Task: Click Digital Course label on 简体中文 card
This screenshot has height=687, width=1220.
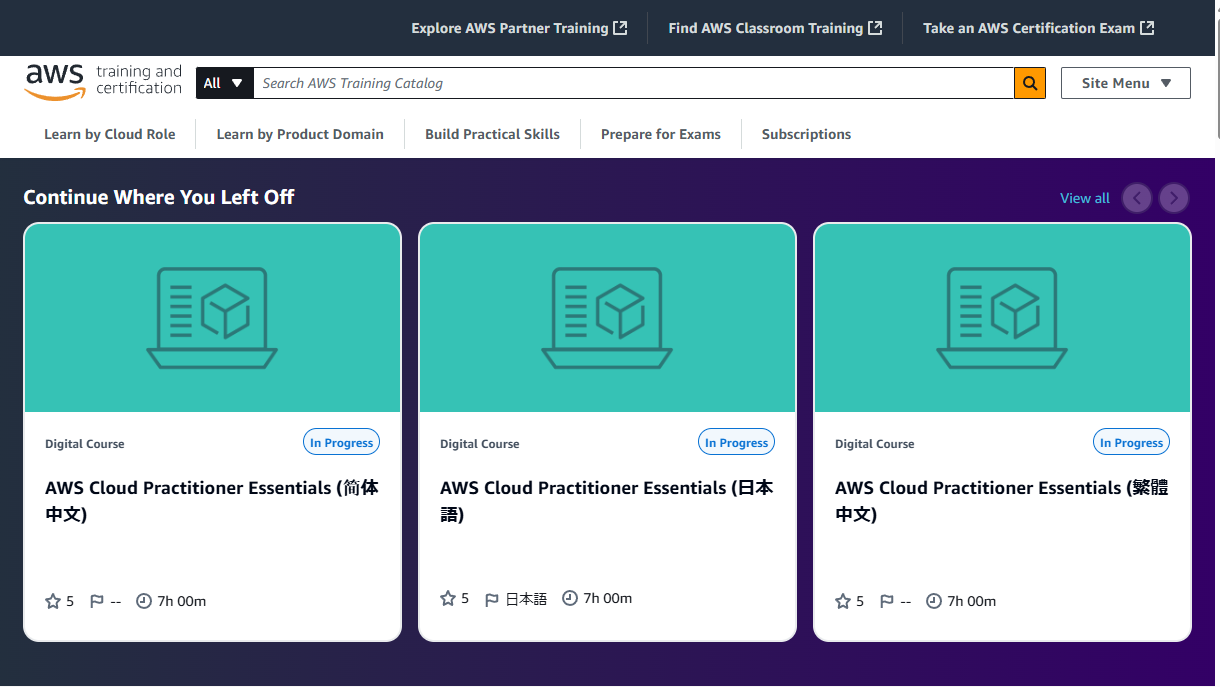Action: coord(85,444)
